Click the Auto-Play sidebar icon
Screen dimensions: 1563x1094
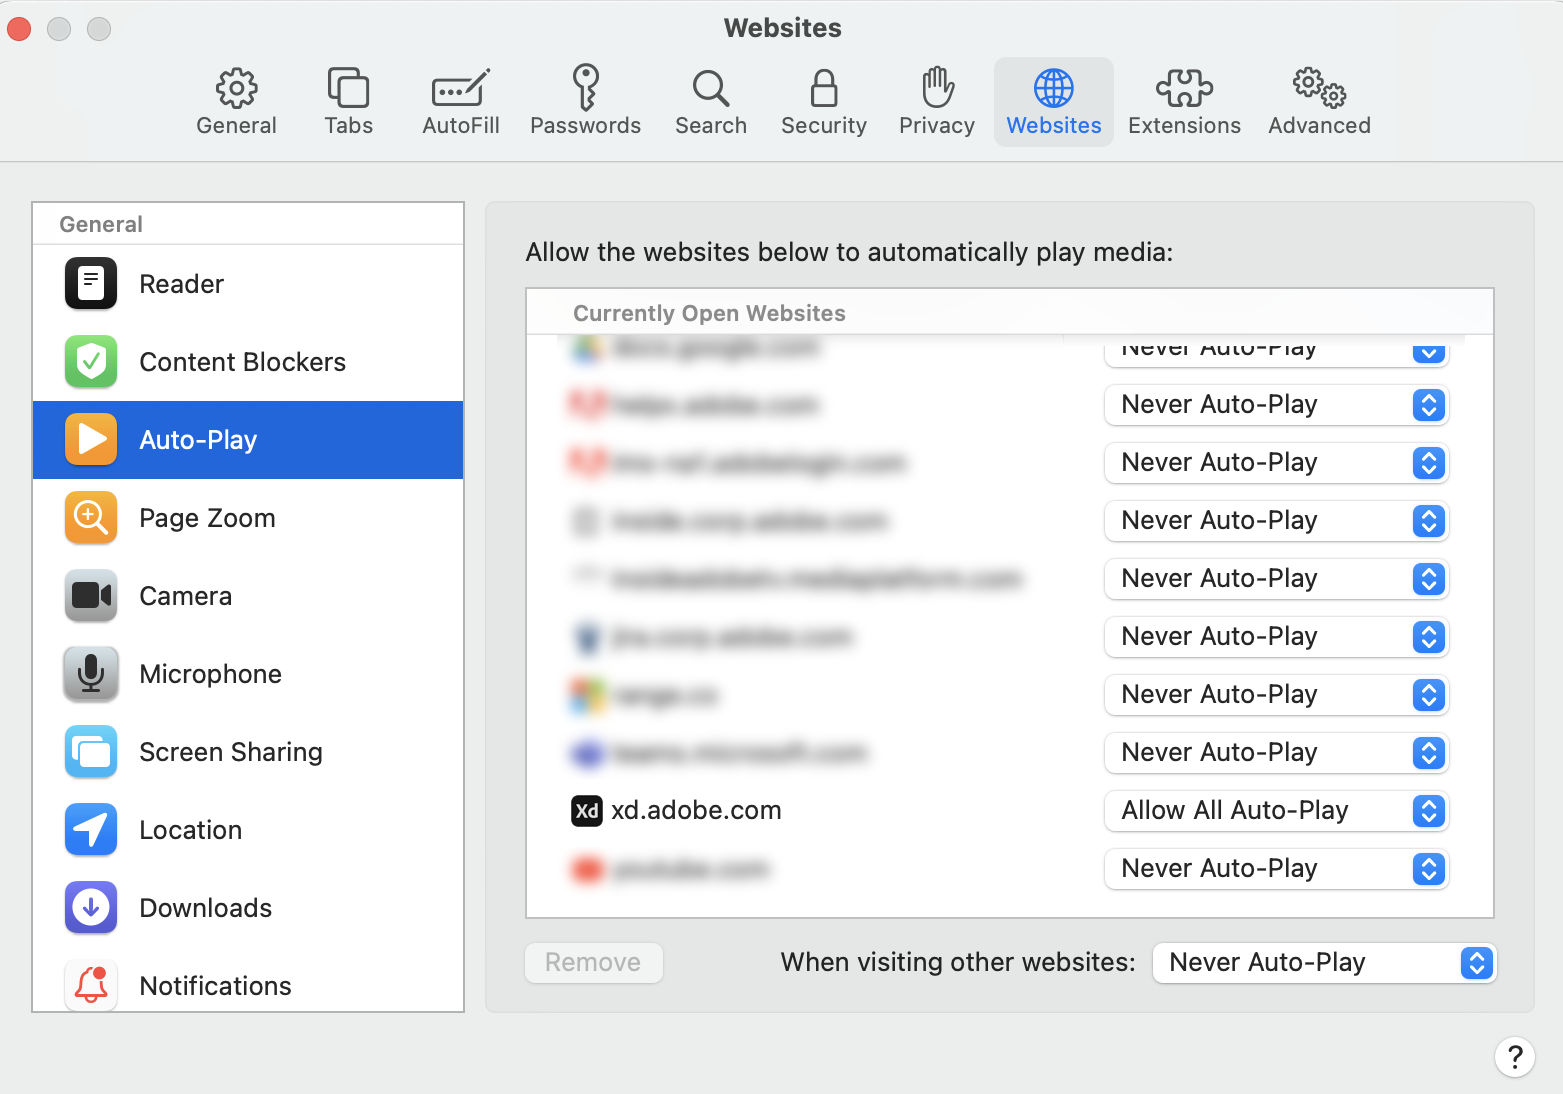click(x=90, y=439)
